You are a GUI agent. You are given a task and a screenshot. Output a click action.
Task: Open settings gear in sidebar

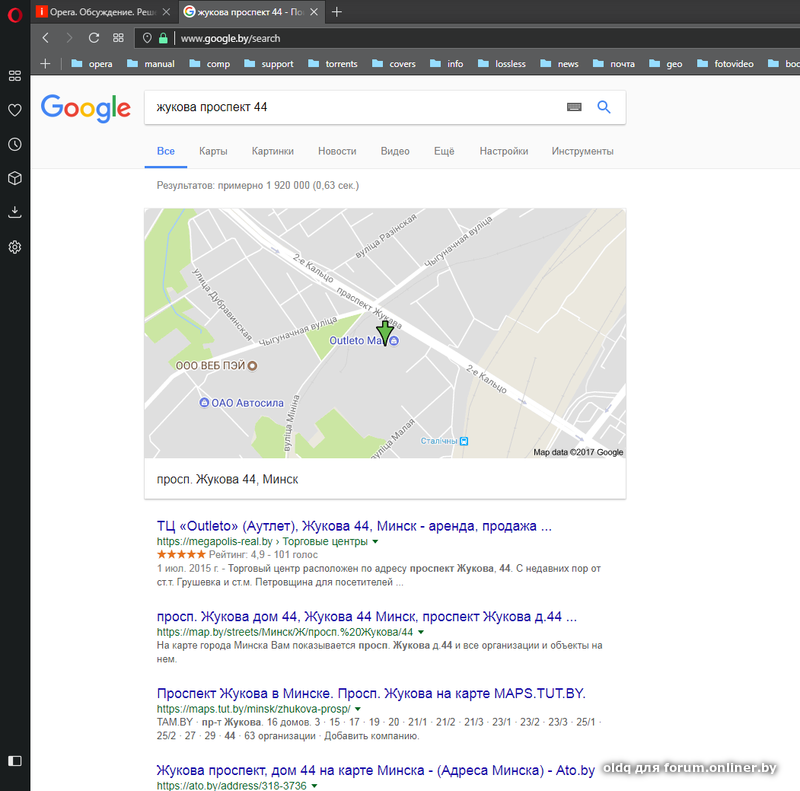pos(15,247)
